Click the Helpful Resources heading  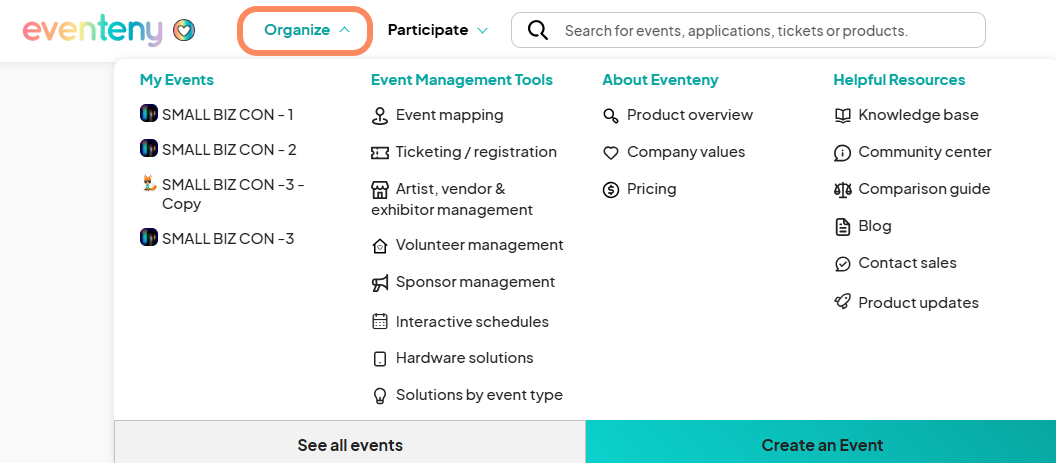(x=899, y=80)
